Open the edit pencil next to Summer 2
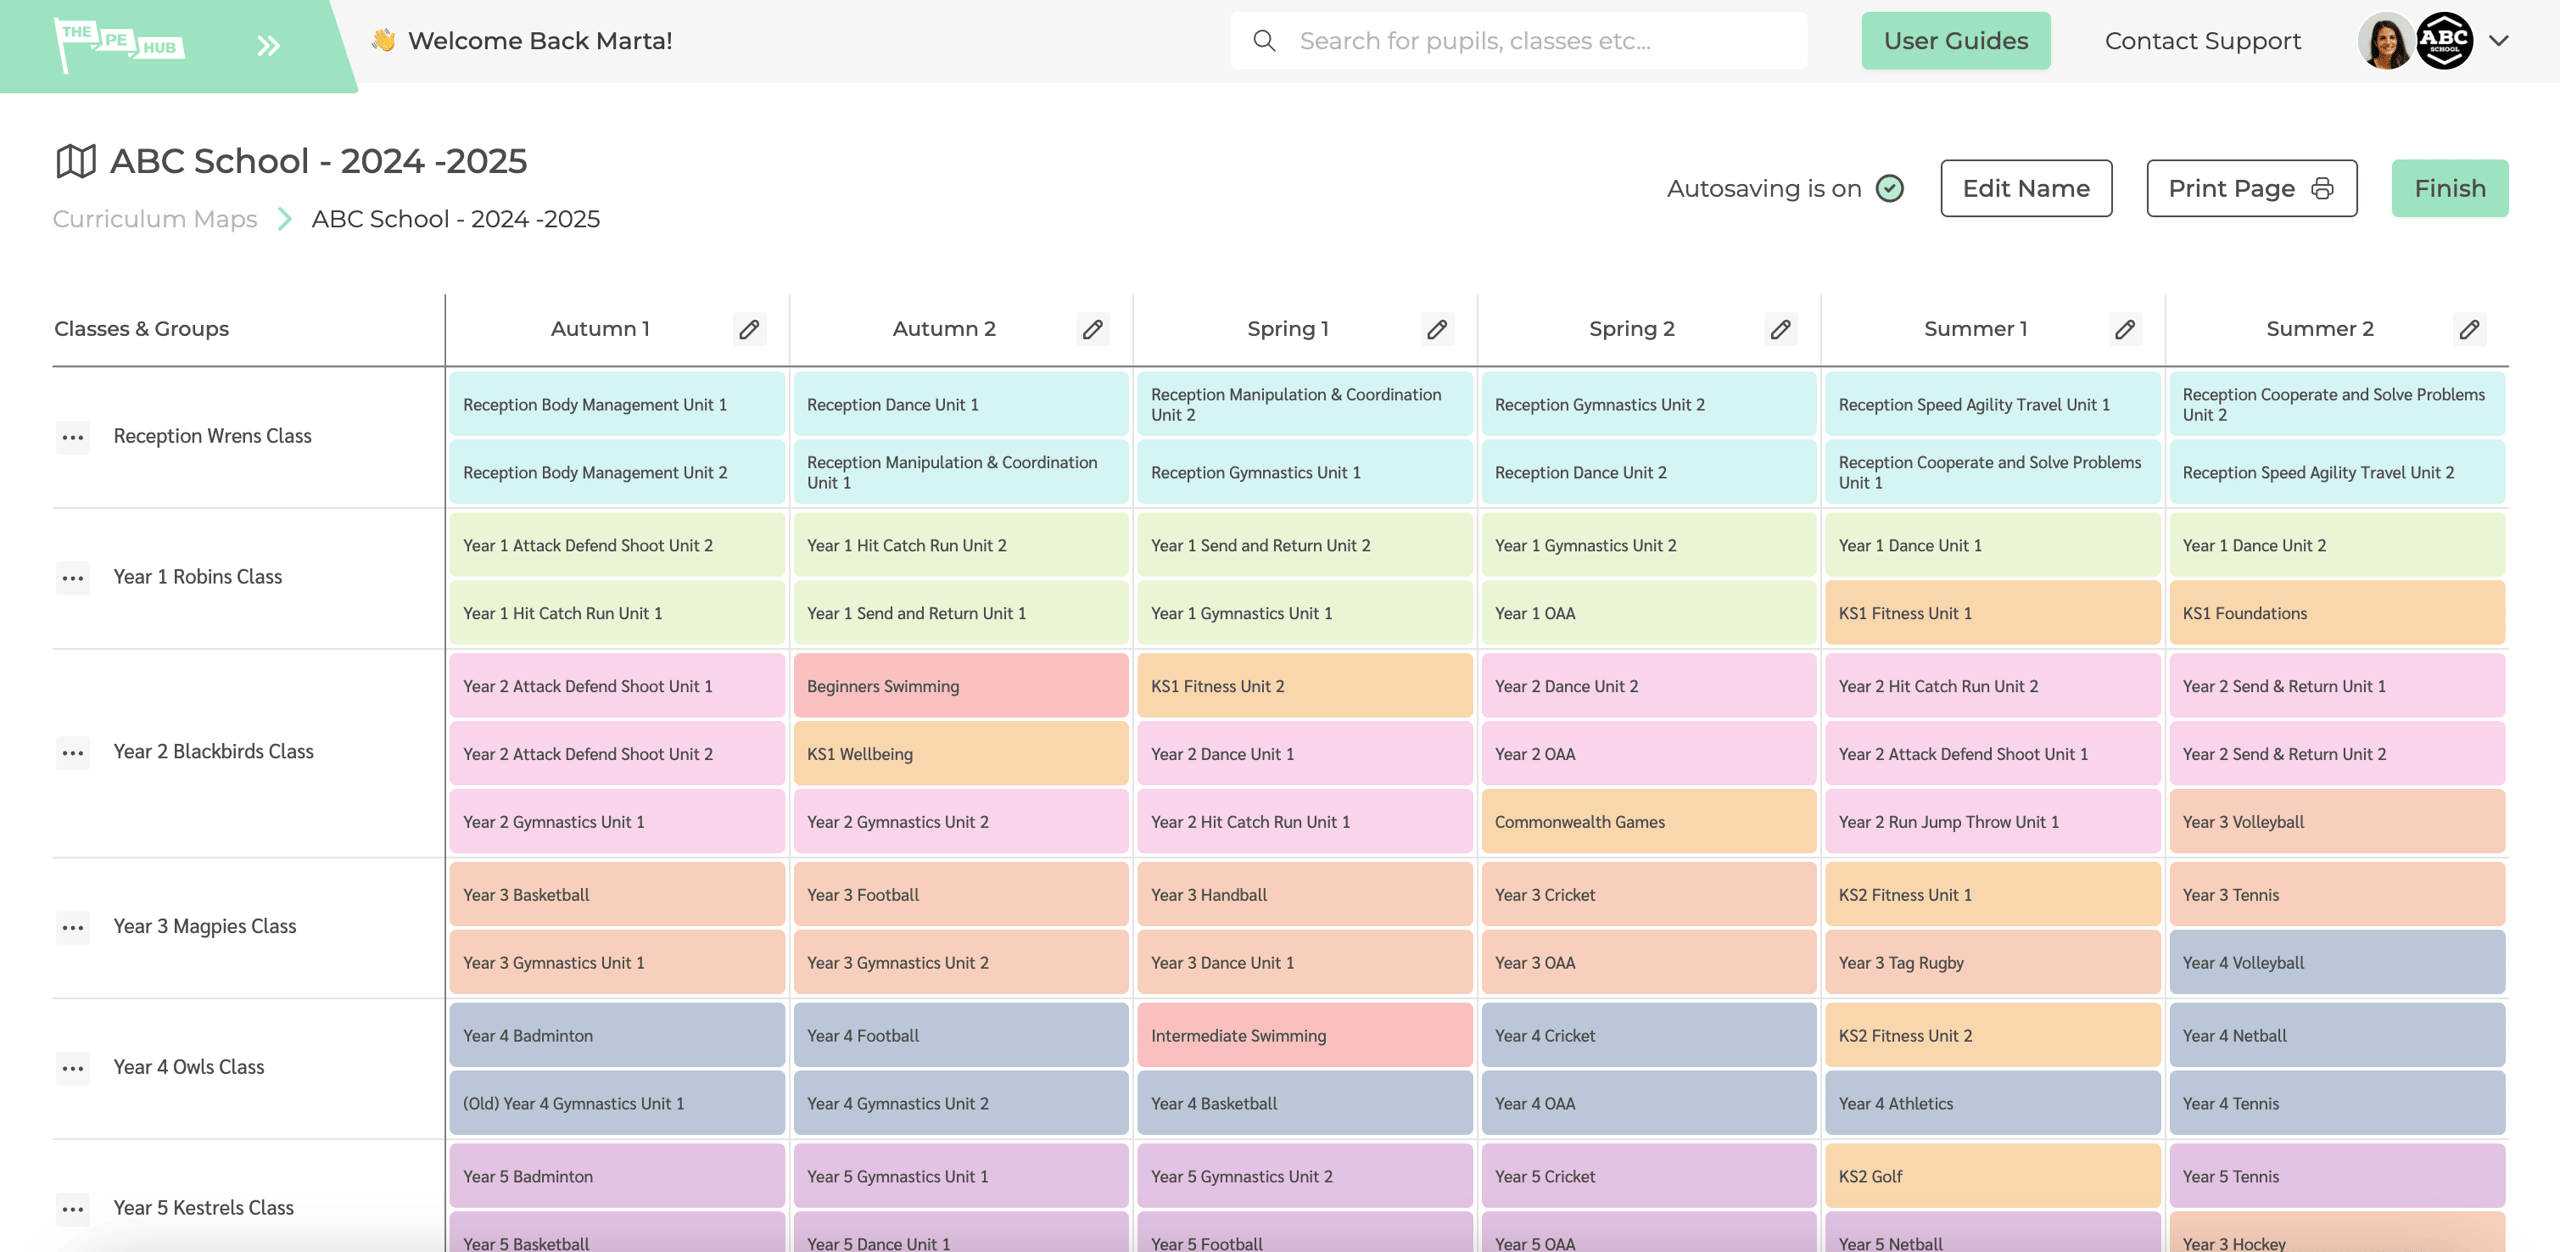This screenshot has height=1252, width=2560. point(2469,328)
